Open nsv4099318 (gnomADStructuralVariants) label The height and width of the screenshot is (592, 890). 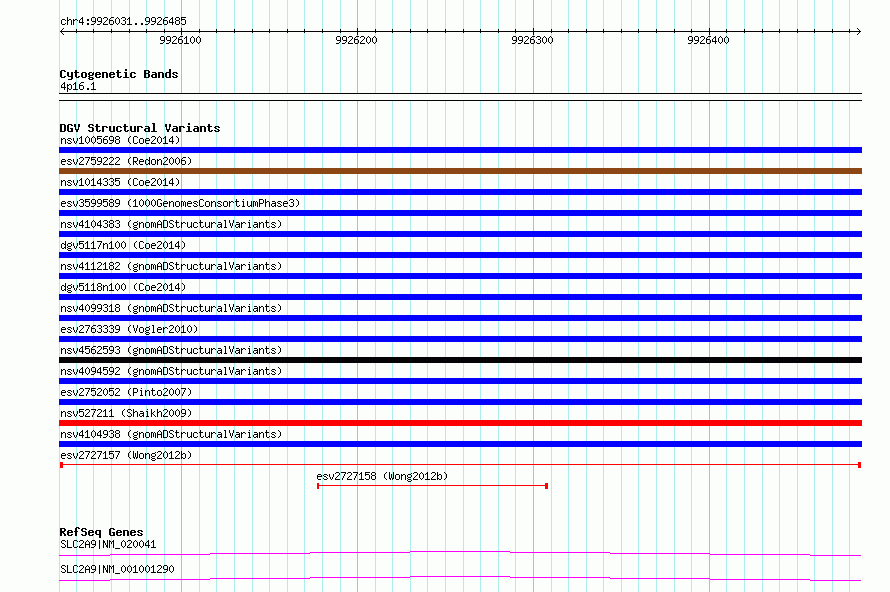[171, 308]
